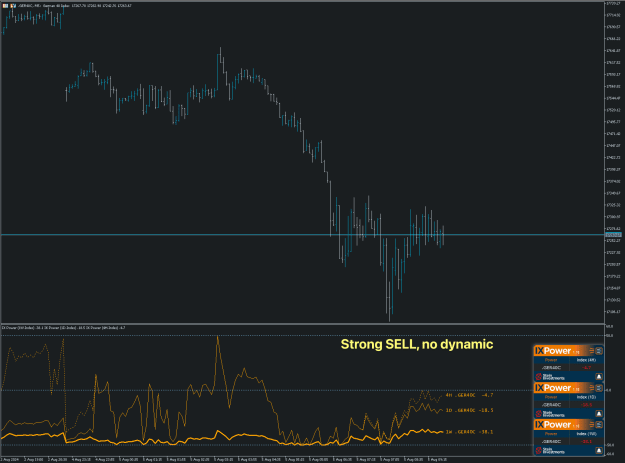Click the second chart icon next to the symbol title
The image size is (625, 463).
coord(13,6)
